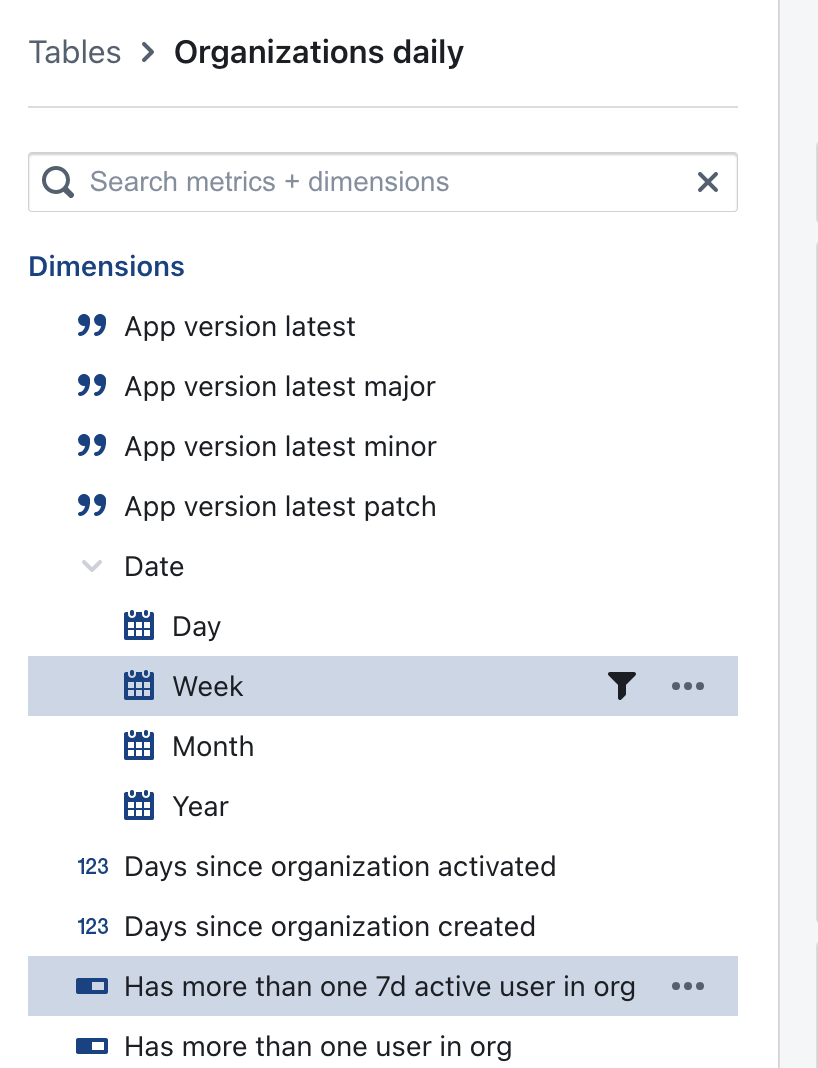This screenshot has height=1068, width=818.
Task: Toggle the Month dimension on
Action: pyautogui.click(x=213, y=746)
